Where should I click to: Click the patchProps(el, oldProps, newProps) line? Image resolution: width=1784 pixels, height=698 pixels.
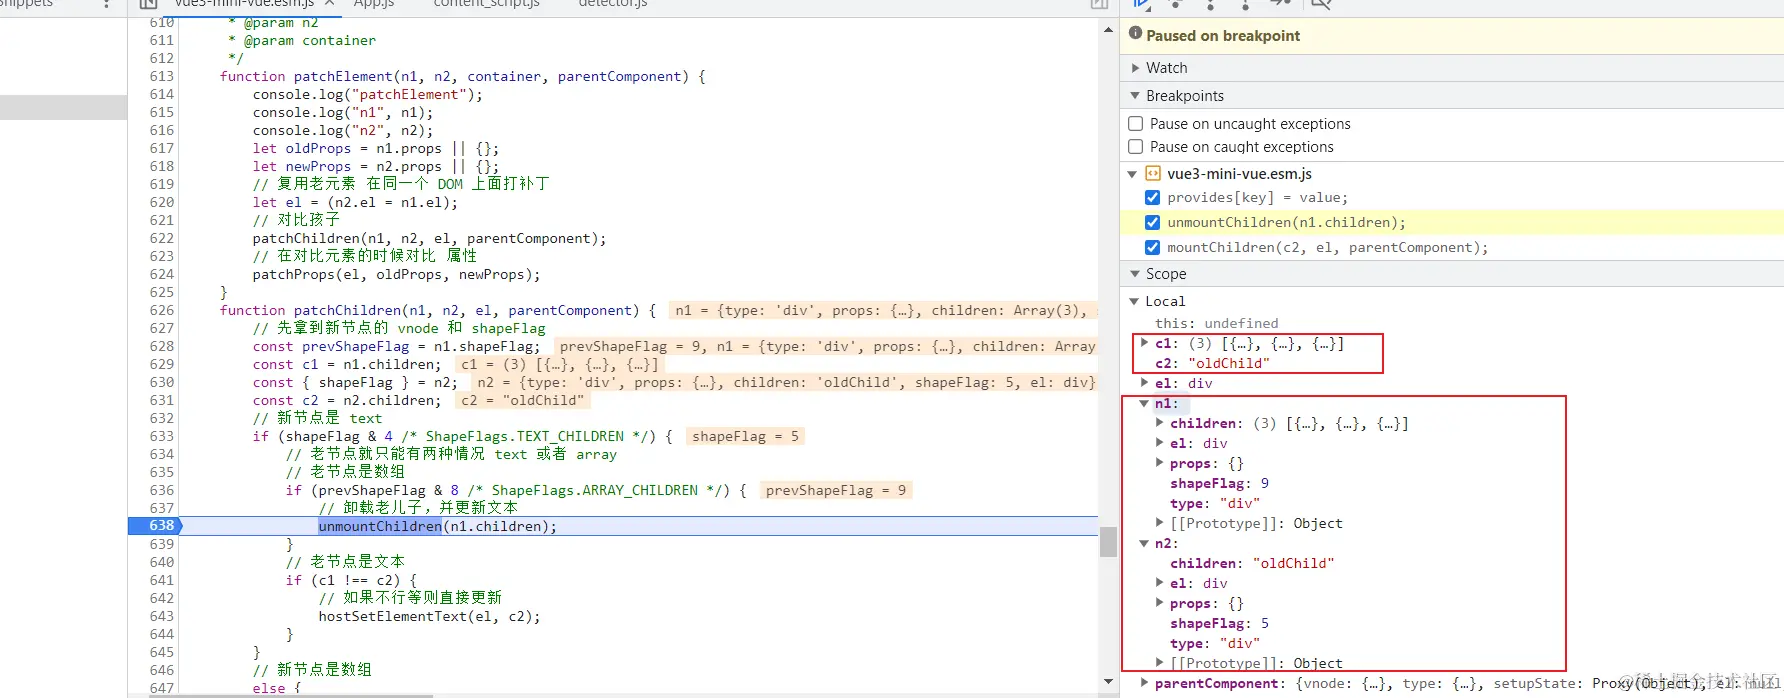tap(396, 274)
